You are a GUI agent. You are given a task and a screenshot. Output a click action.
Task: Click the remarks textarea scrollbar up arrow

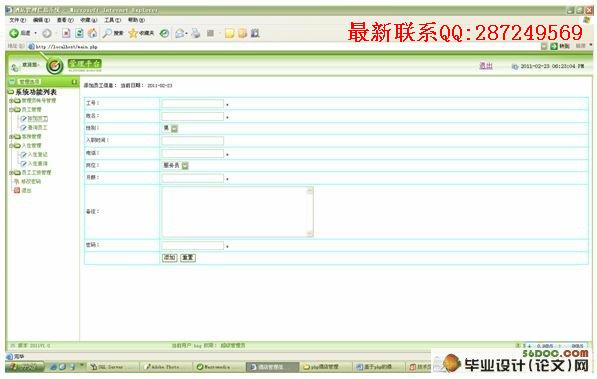(x=310, y=190)
